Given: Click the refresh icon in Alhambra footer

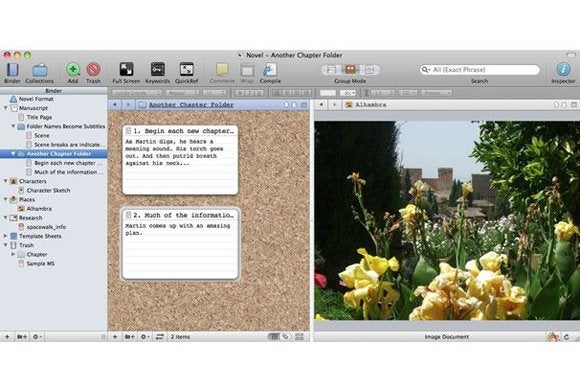Looking at the screenshot, I should point(566,337).
